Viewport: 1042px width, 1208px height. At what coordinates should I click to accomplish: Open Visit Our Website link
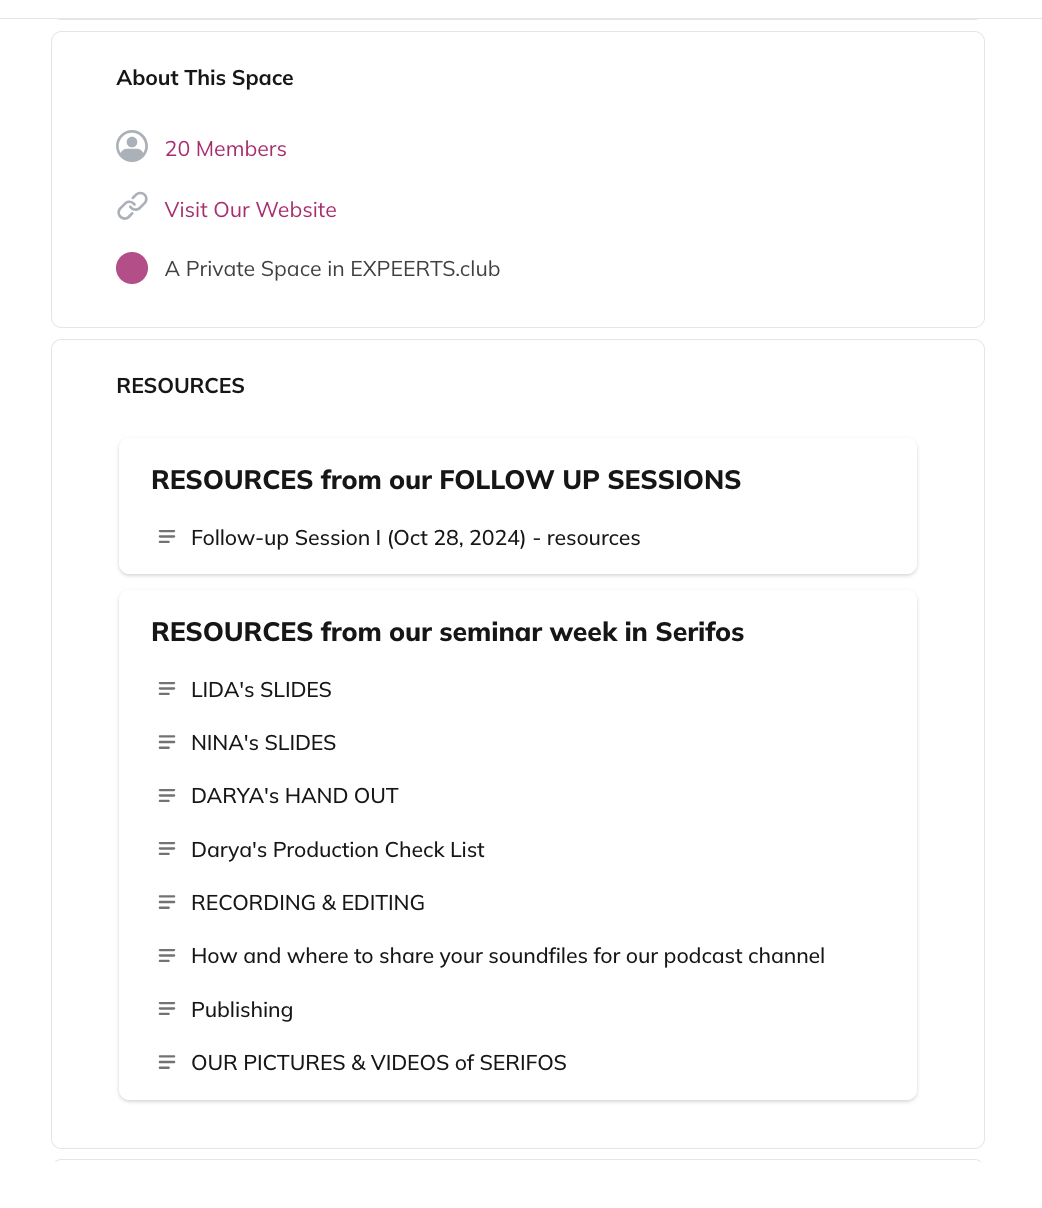[250, 210]
